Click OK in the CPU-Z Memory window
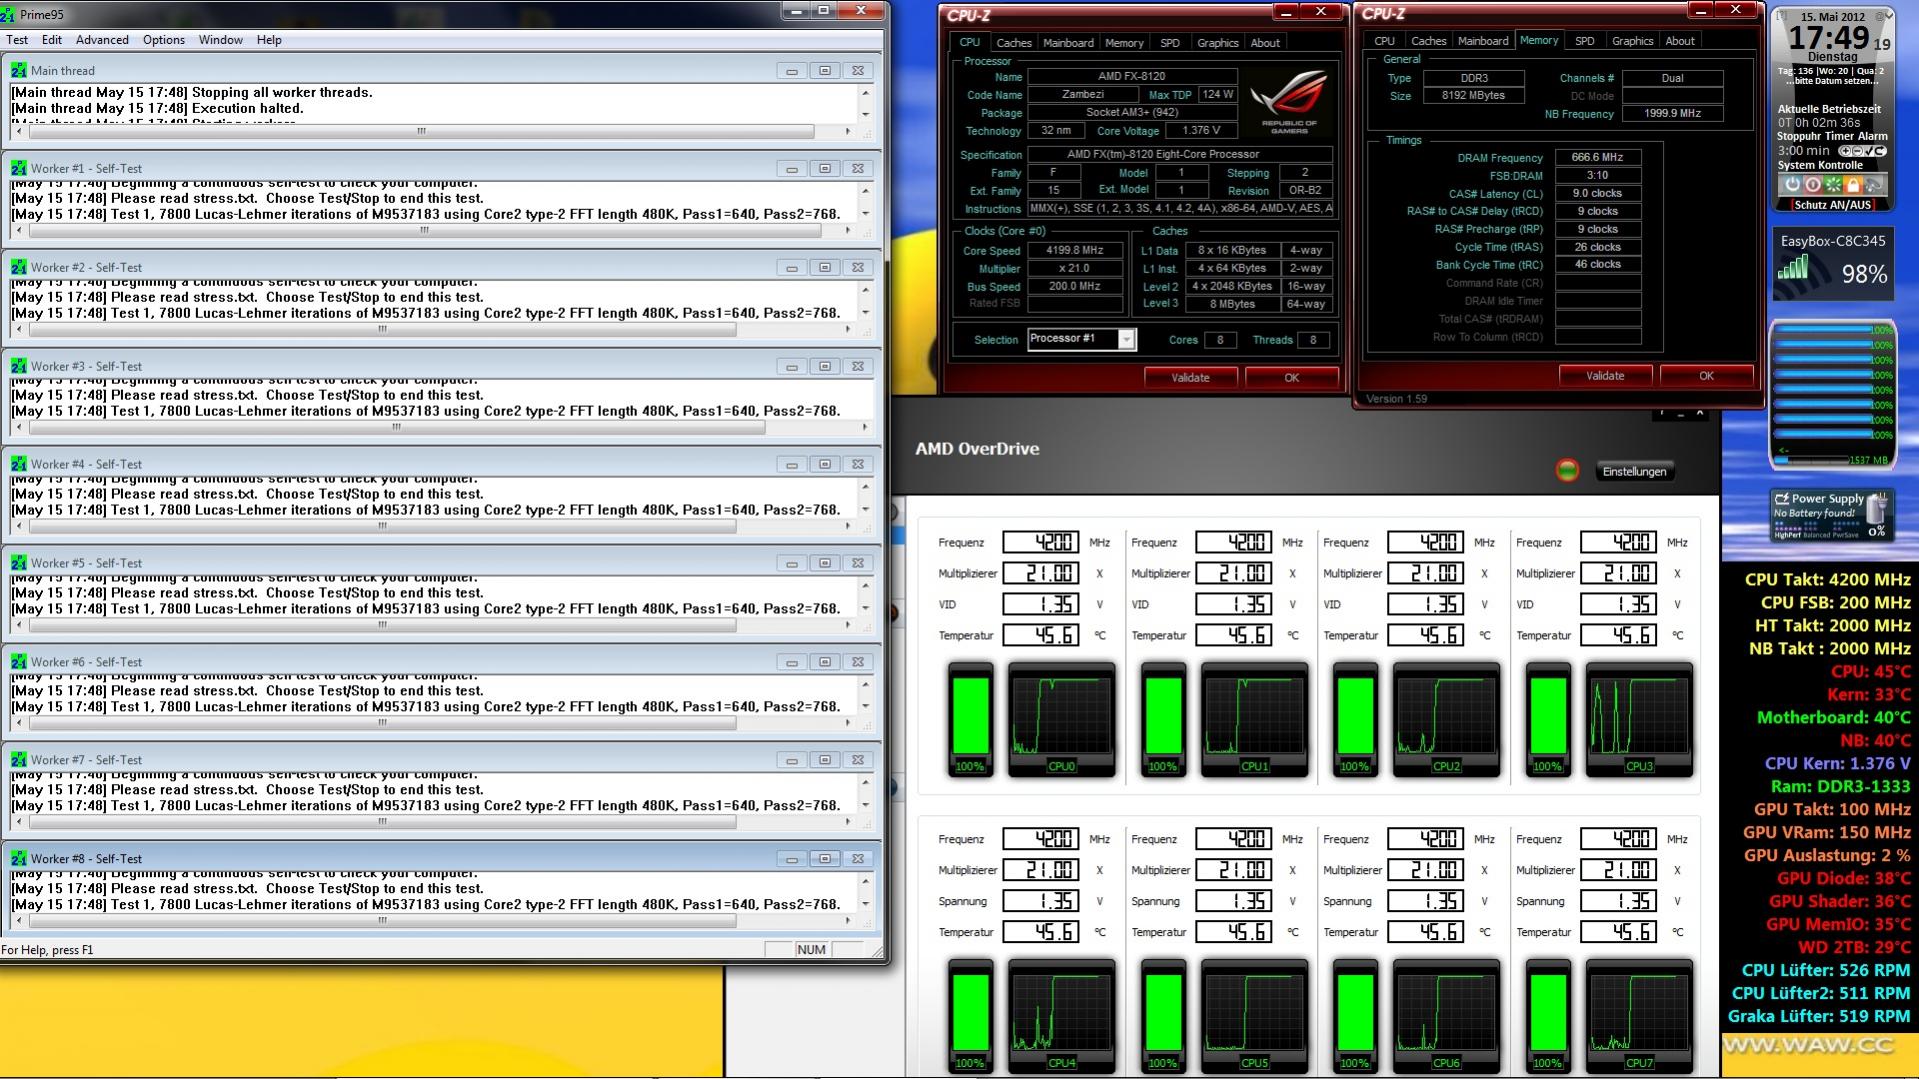The width and height of the screenshot is (1919, 1079). pos(1706,376)
